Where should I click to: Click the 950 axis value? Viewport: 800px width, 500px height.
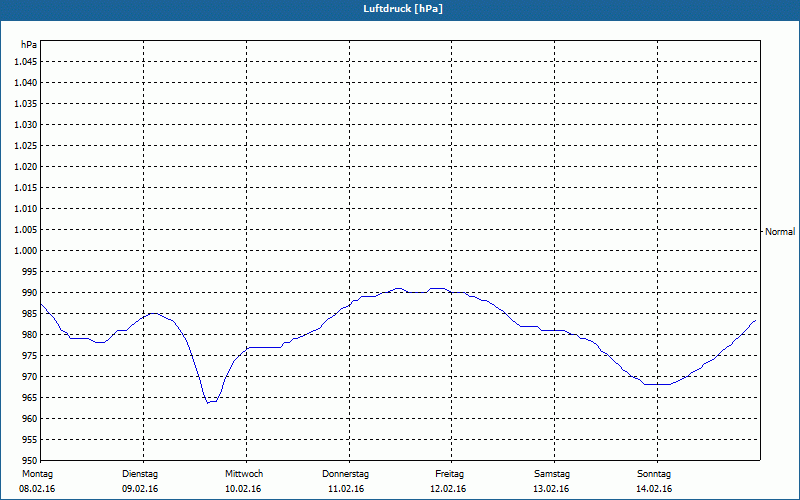click(30, 461)
